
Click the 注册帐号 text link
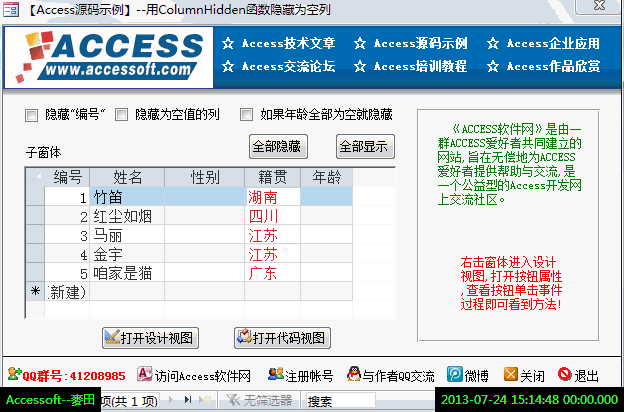pos(309,375)
